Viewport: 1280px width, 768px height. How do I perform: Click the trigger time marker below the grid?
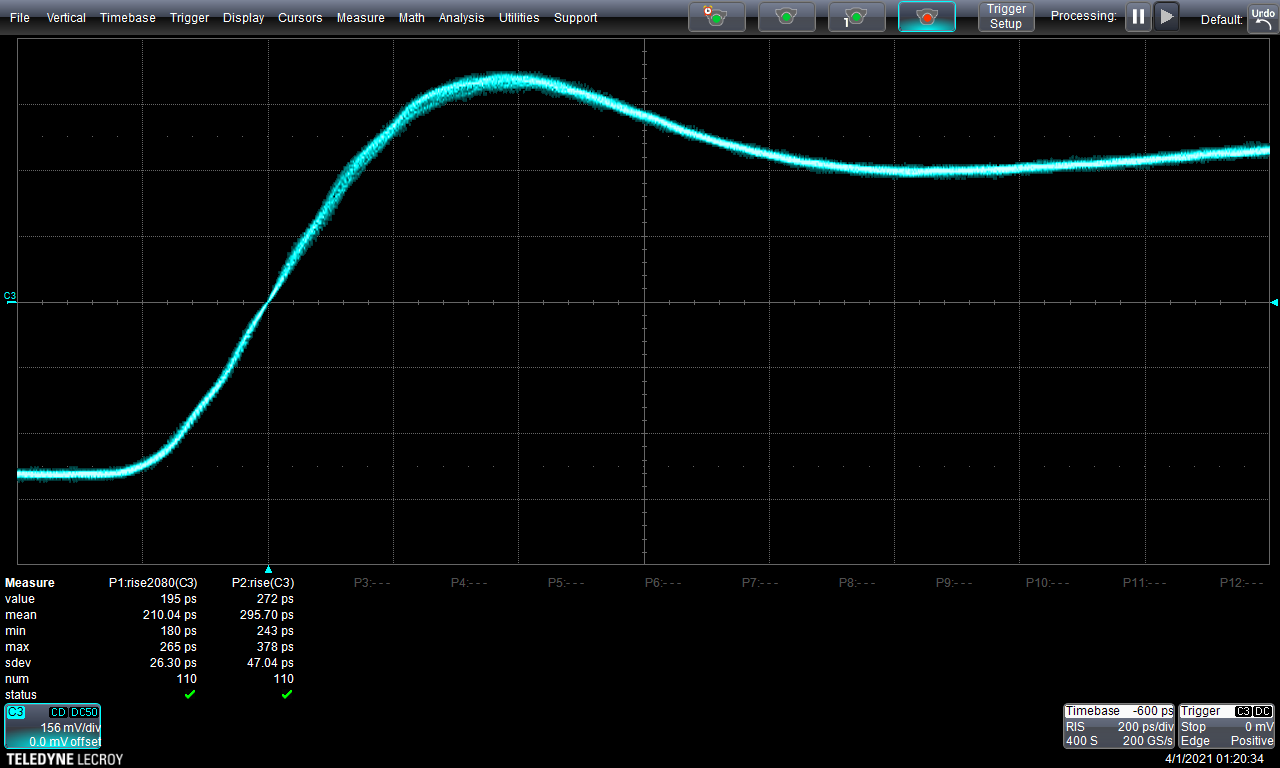(268, 569)
